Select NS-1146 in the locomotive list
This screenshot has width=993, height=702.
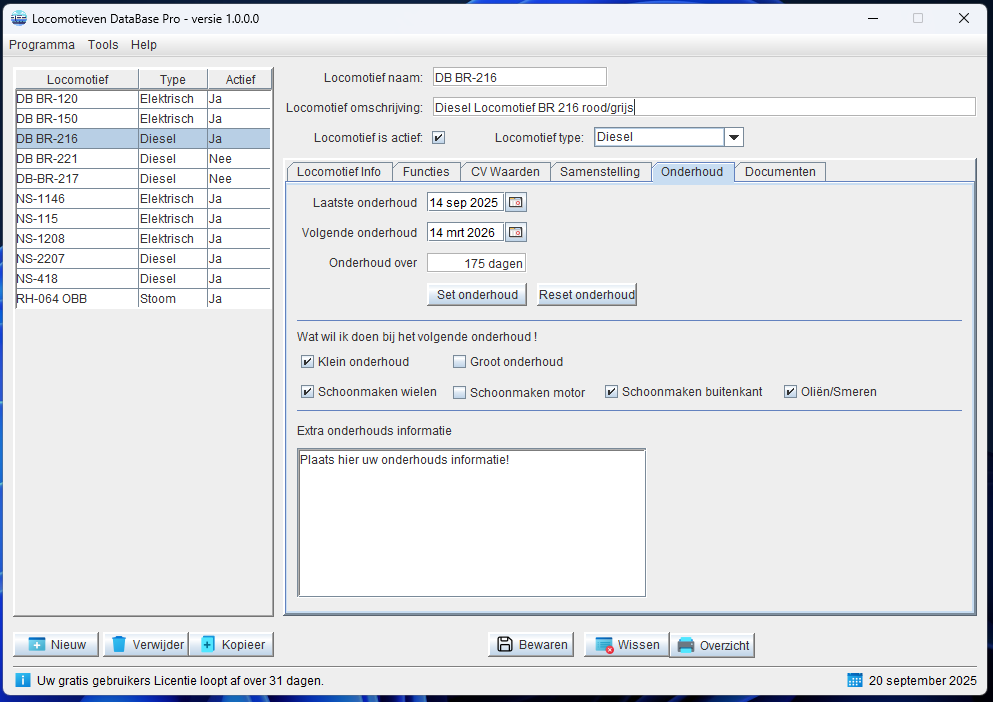click(76, 199)
